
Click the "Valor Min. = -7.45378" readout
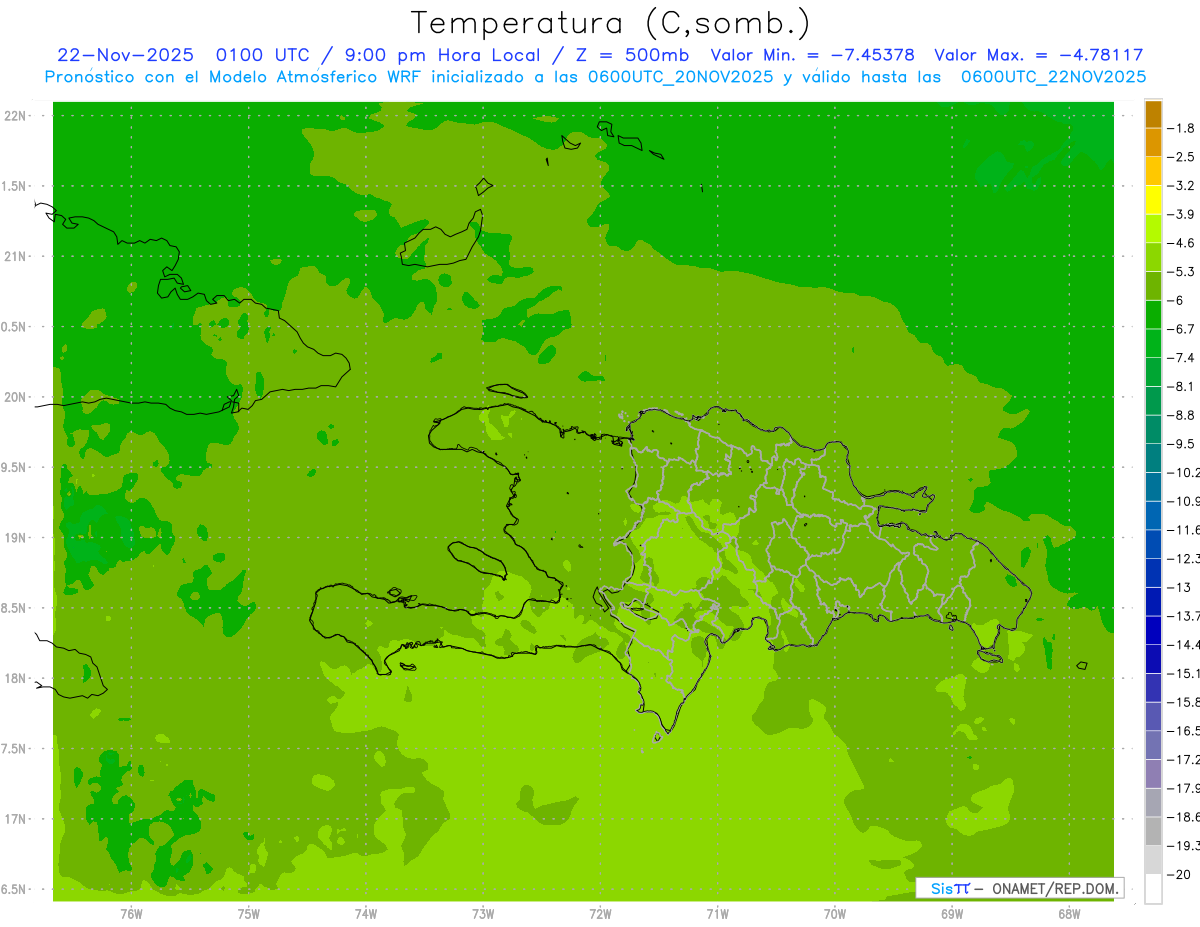pyautogui.click(x=812, y=55)
